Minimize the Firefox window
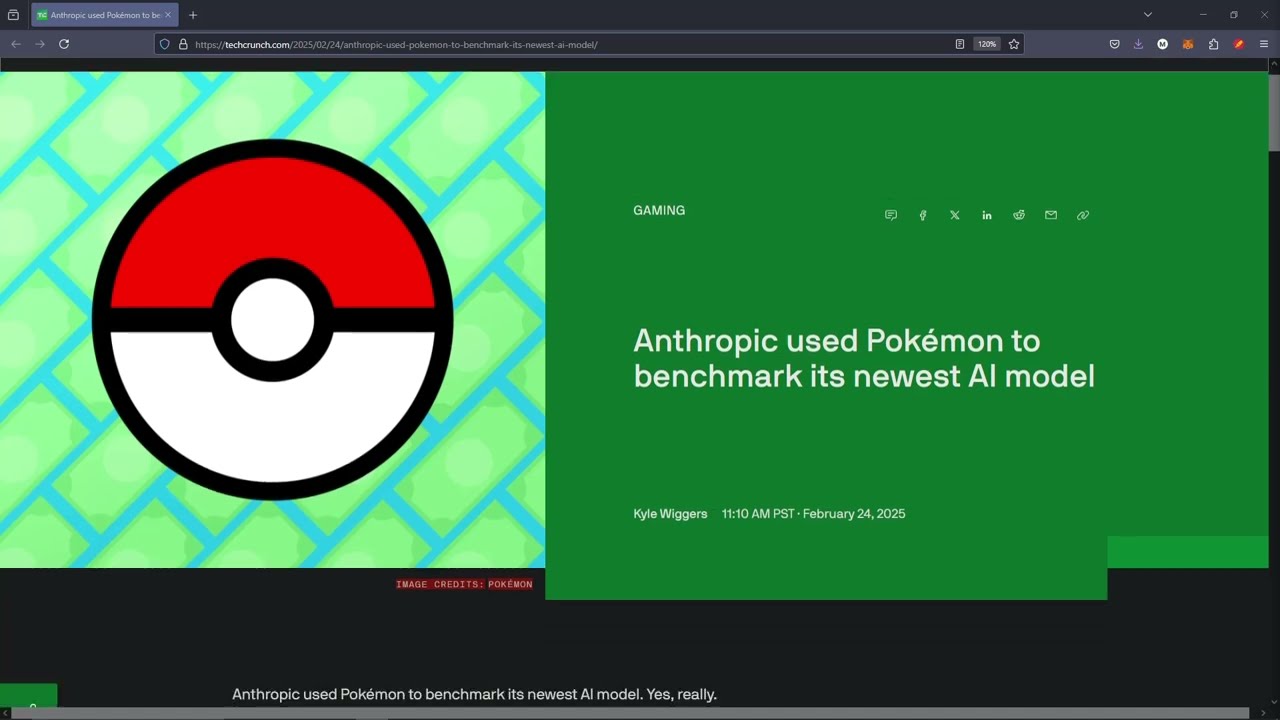 point(1203,15)
